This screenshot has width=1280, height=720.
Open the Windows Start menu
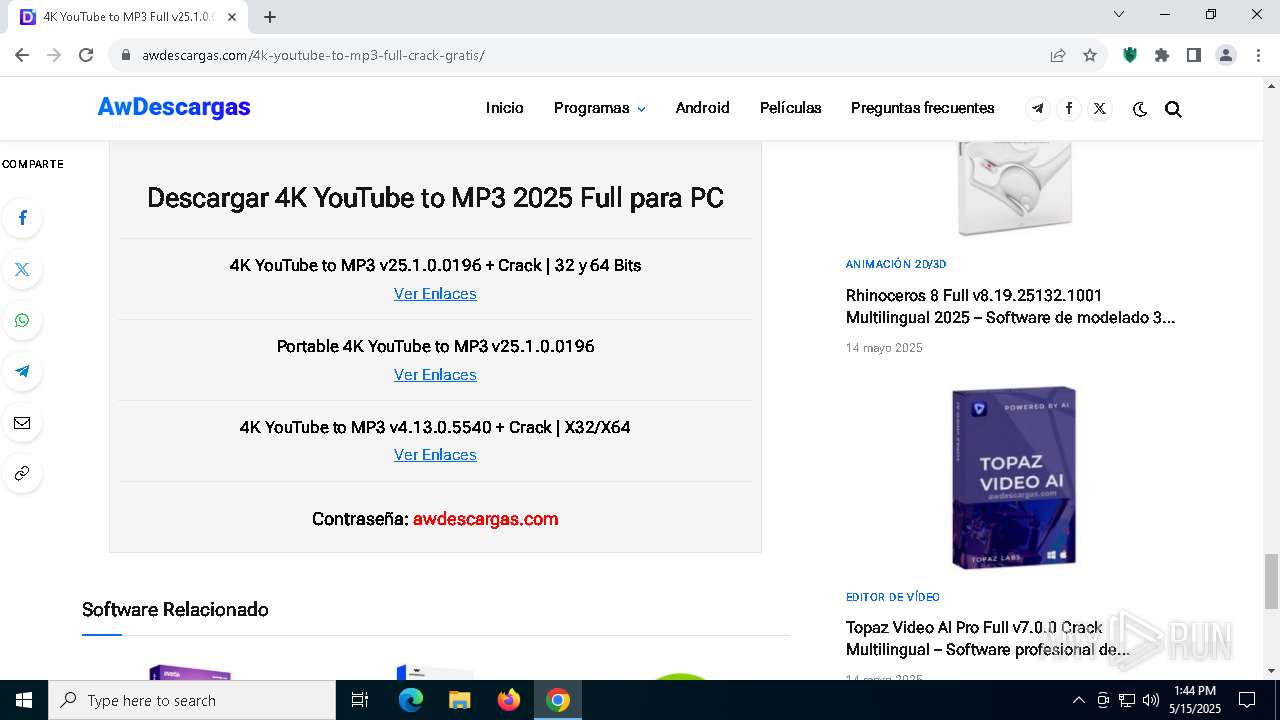click(24, 700)
